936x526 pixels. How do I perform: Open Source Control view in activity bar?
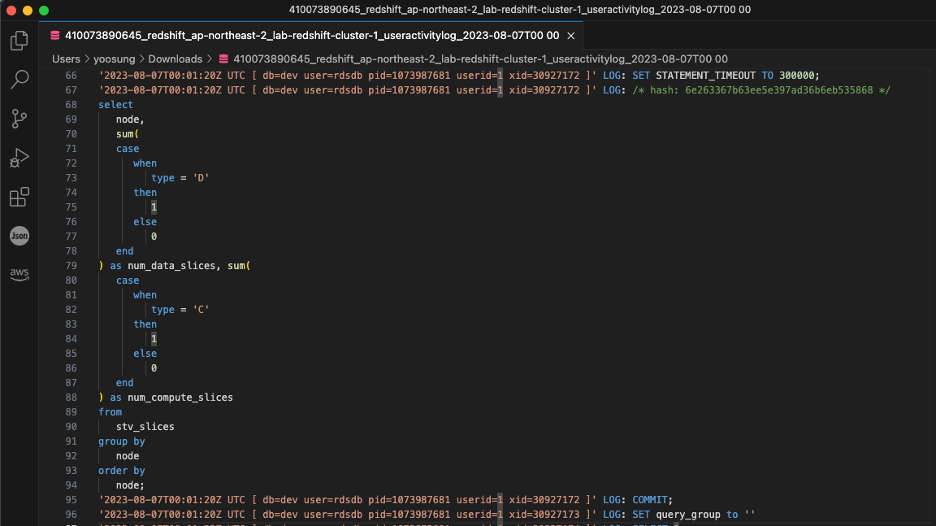(19, 118)
